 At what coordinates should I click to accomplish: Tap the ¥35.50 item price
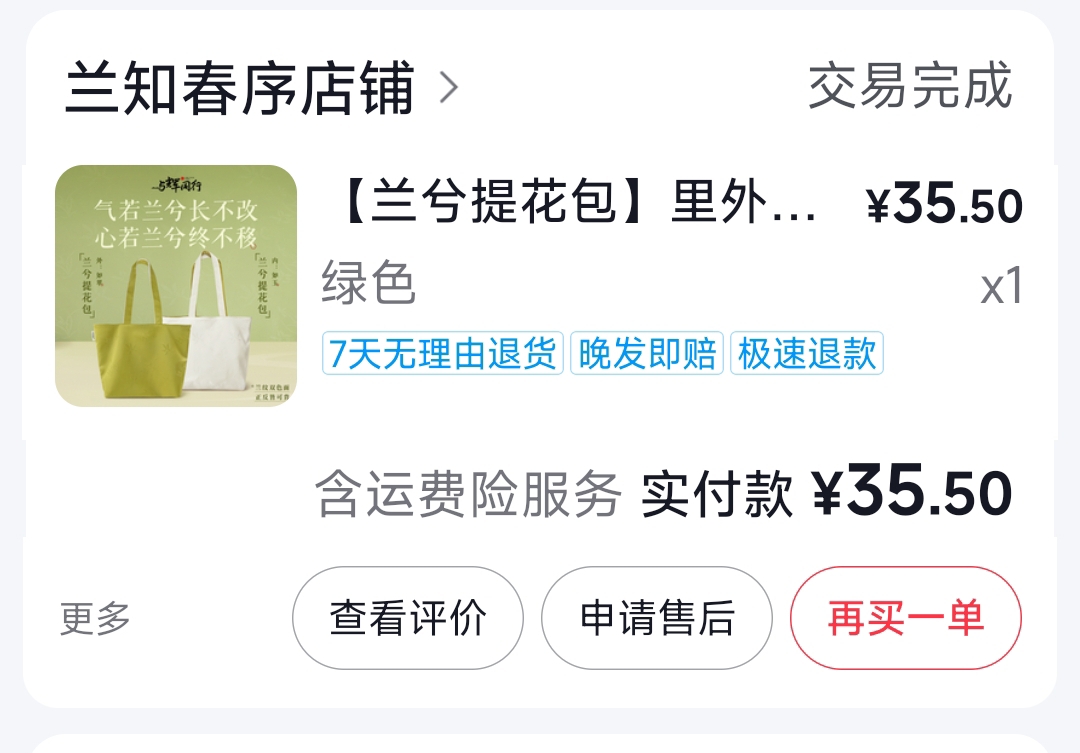(x=944, y=204)
